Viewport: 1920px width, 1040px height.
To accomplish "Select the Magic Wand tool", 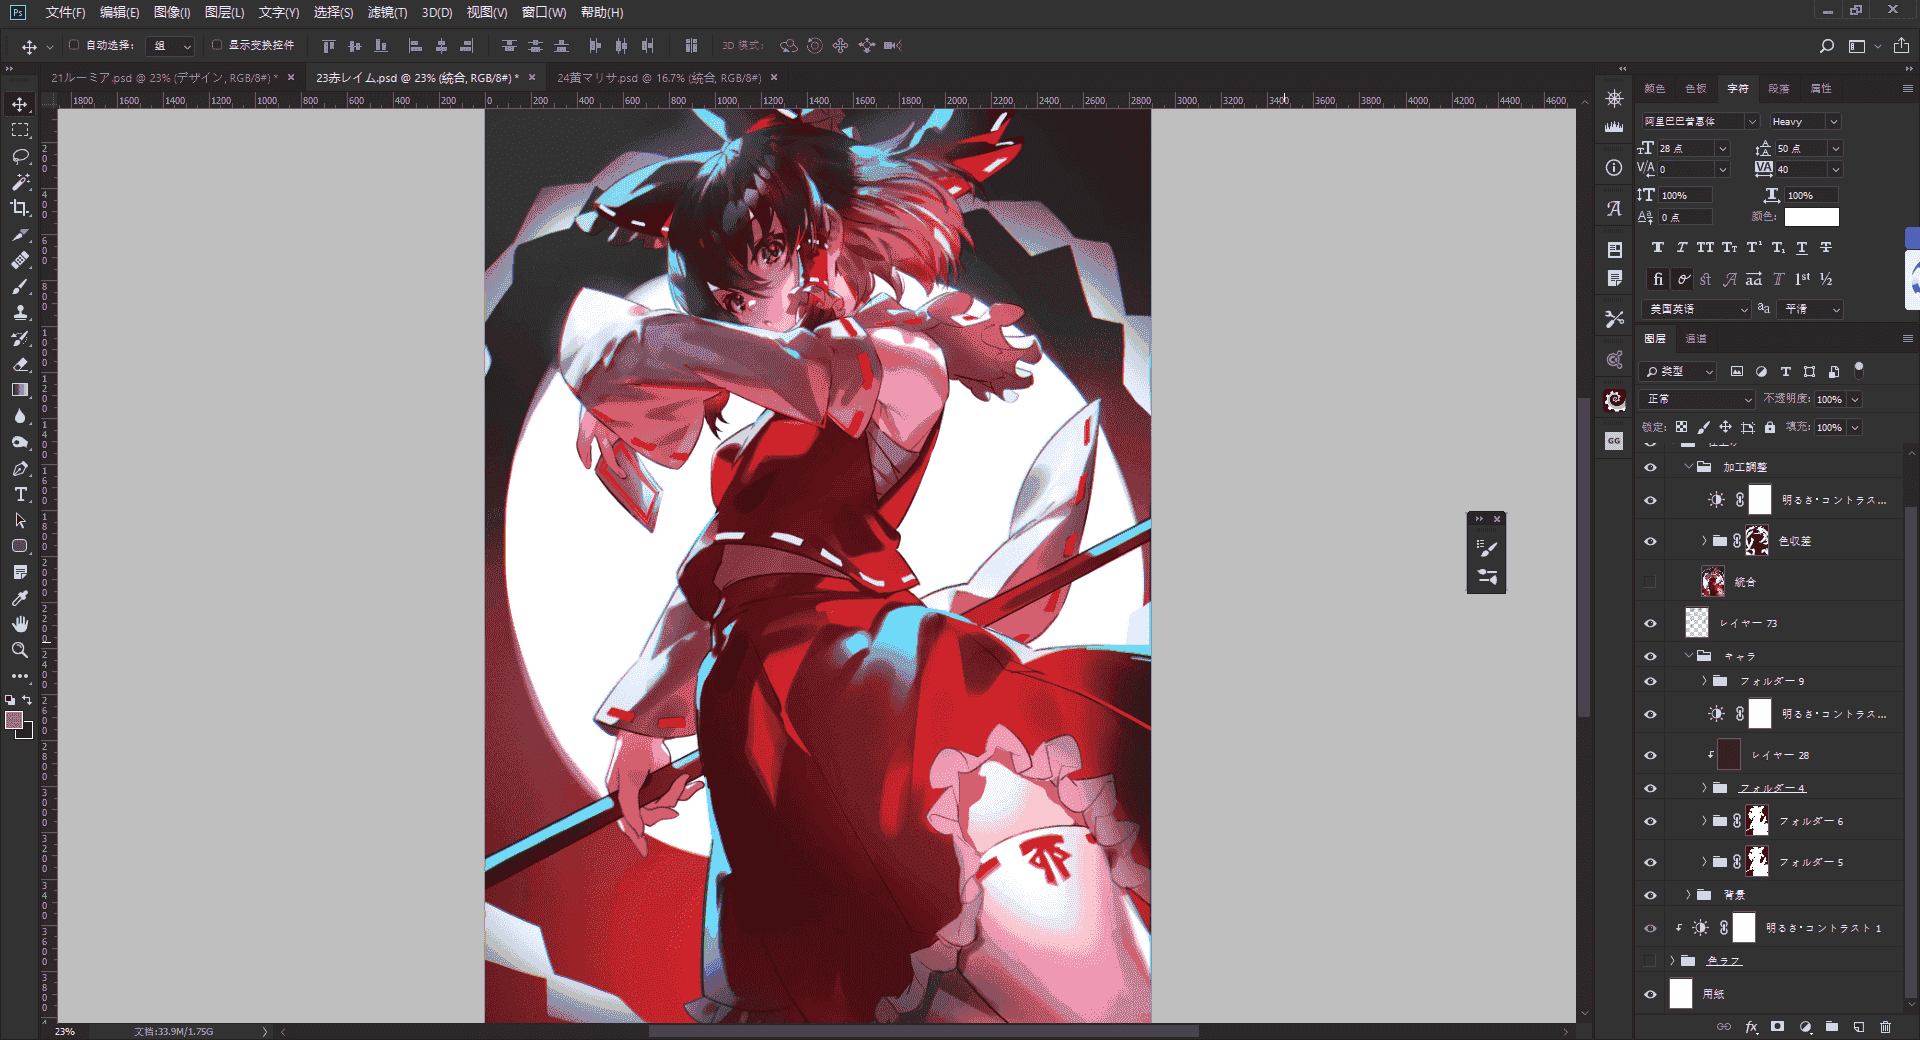I will pos(20,182).
